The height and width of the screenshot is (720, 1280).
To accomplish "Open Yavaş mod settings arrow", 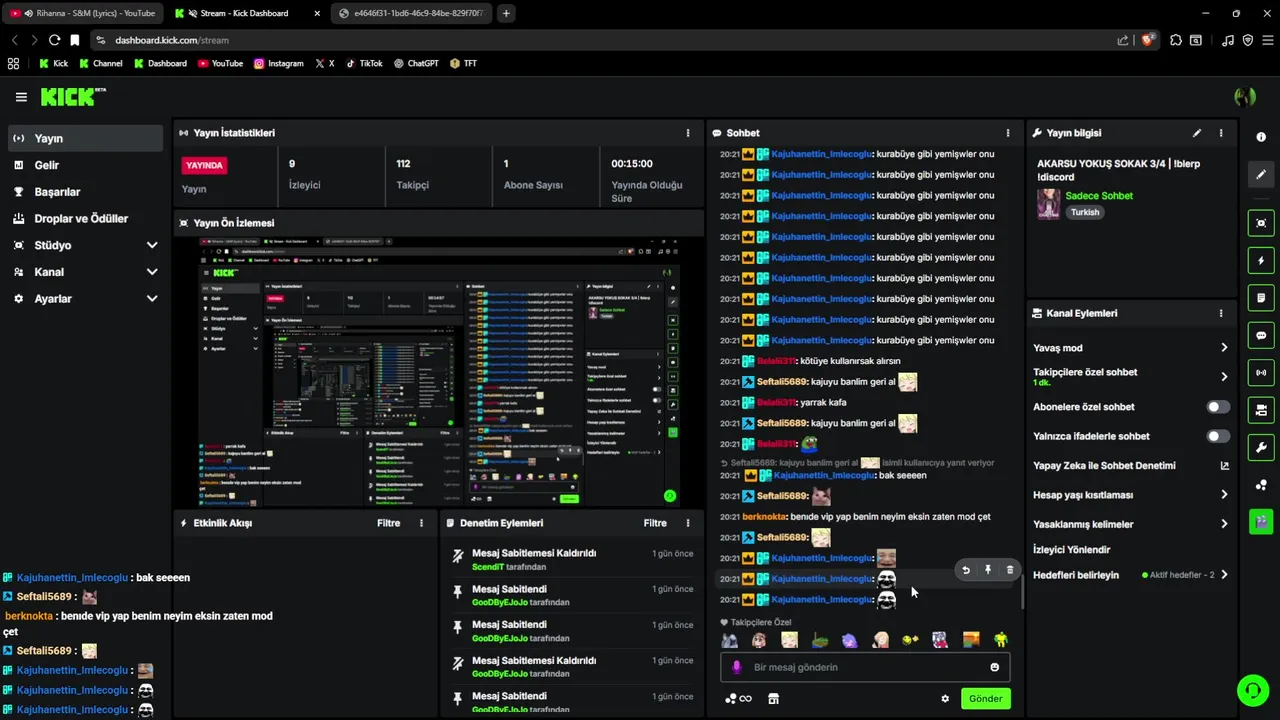I will tap(1224, 348).
